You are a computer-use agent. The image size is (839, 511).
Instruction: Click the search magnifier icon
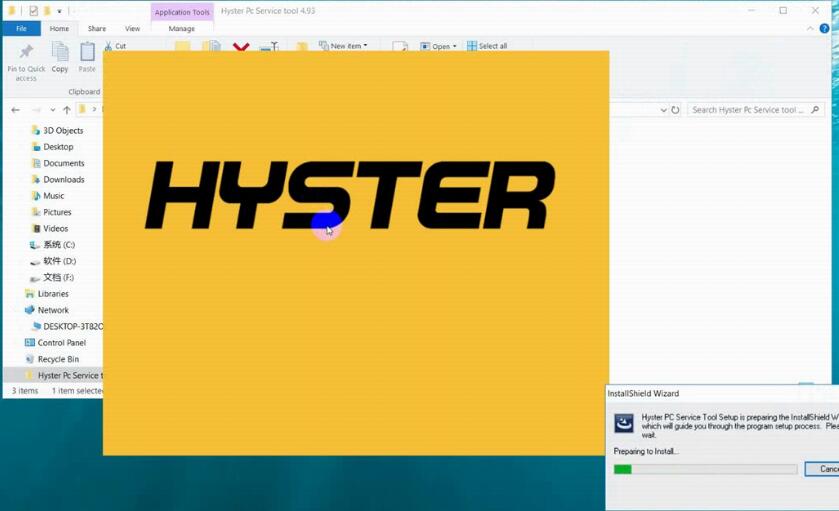click(815, 110)
